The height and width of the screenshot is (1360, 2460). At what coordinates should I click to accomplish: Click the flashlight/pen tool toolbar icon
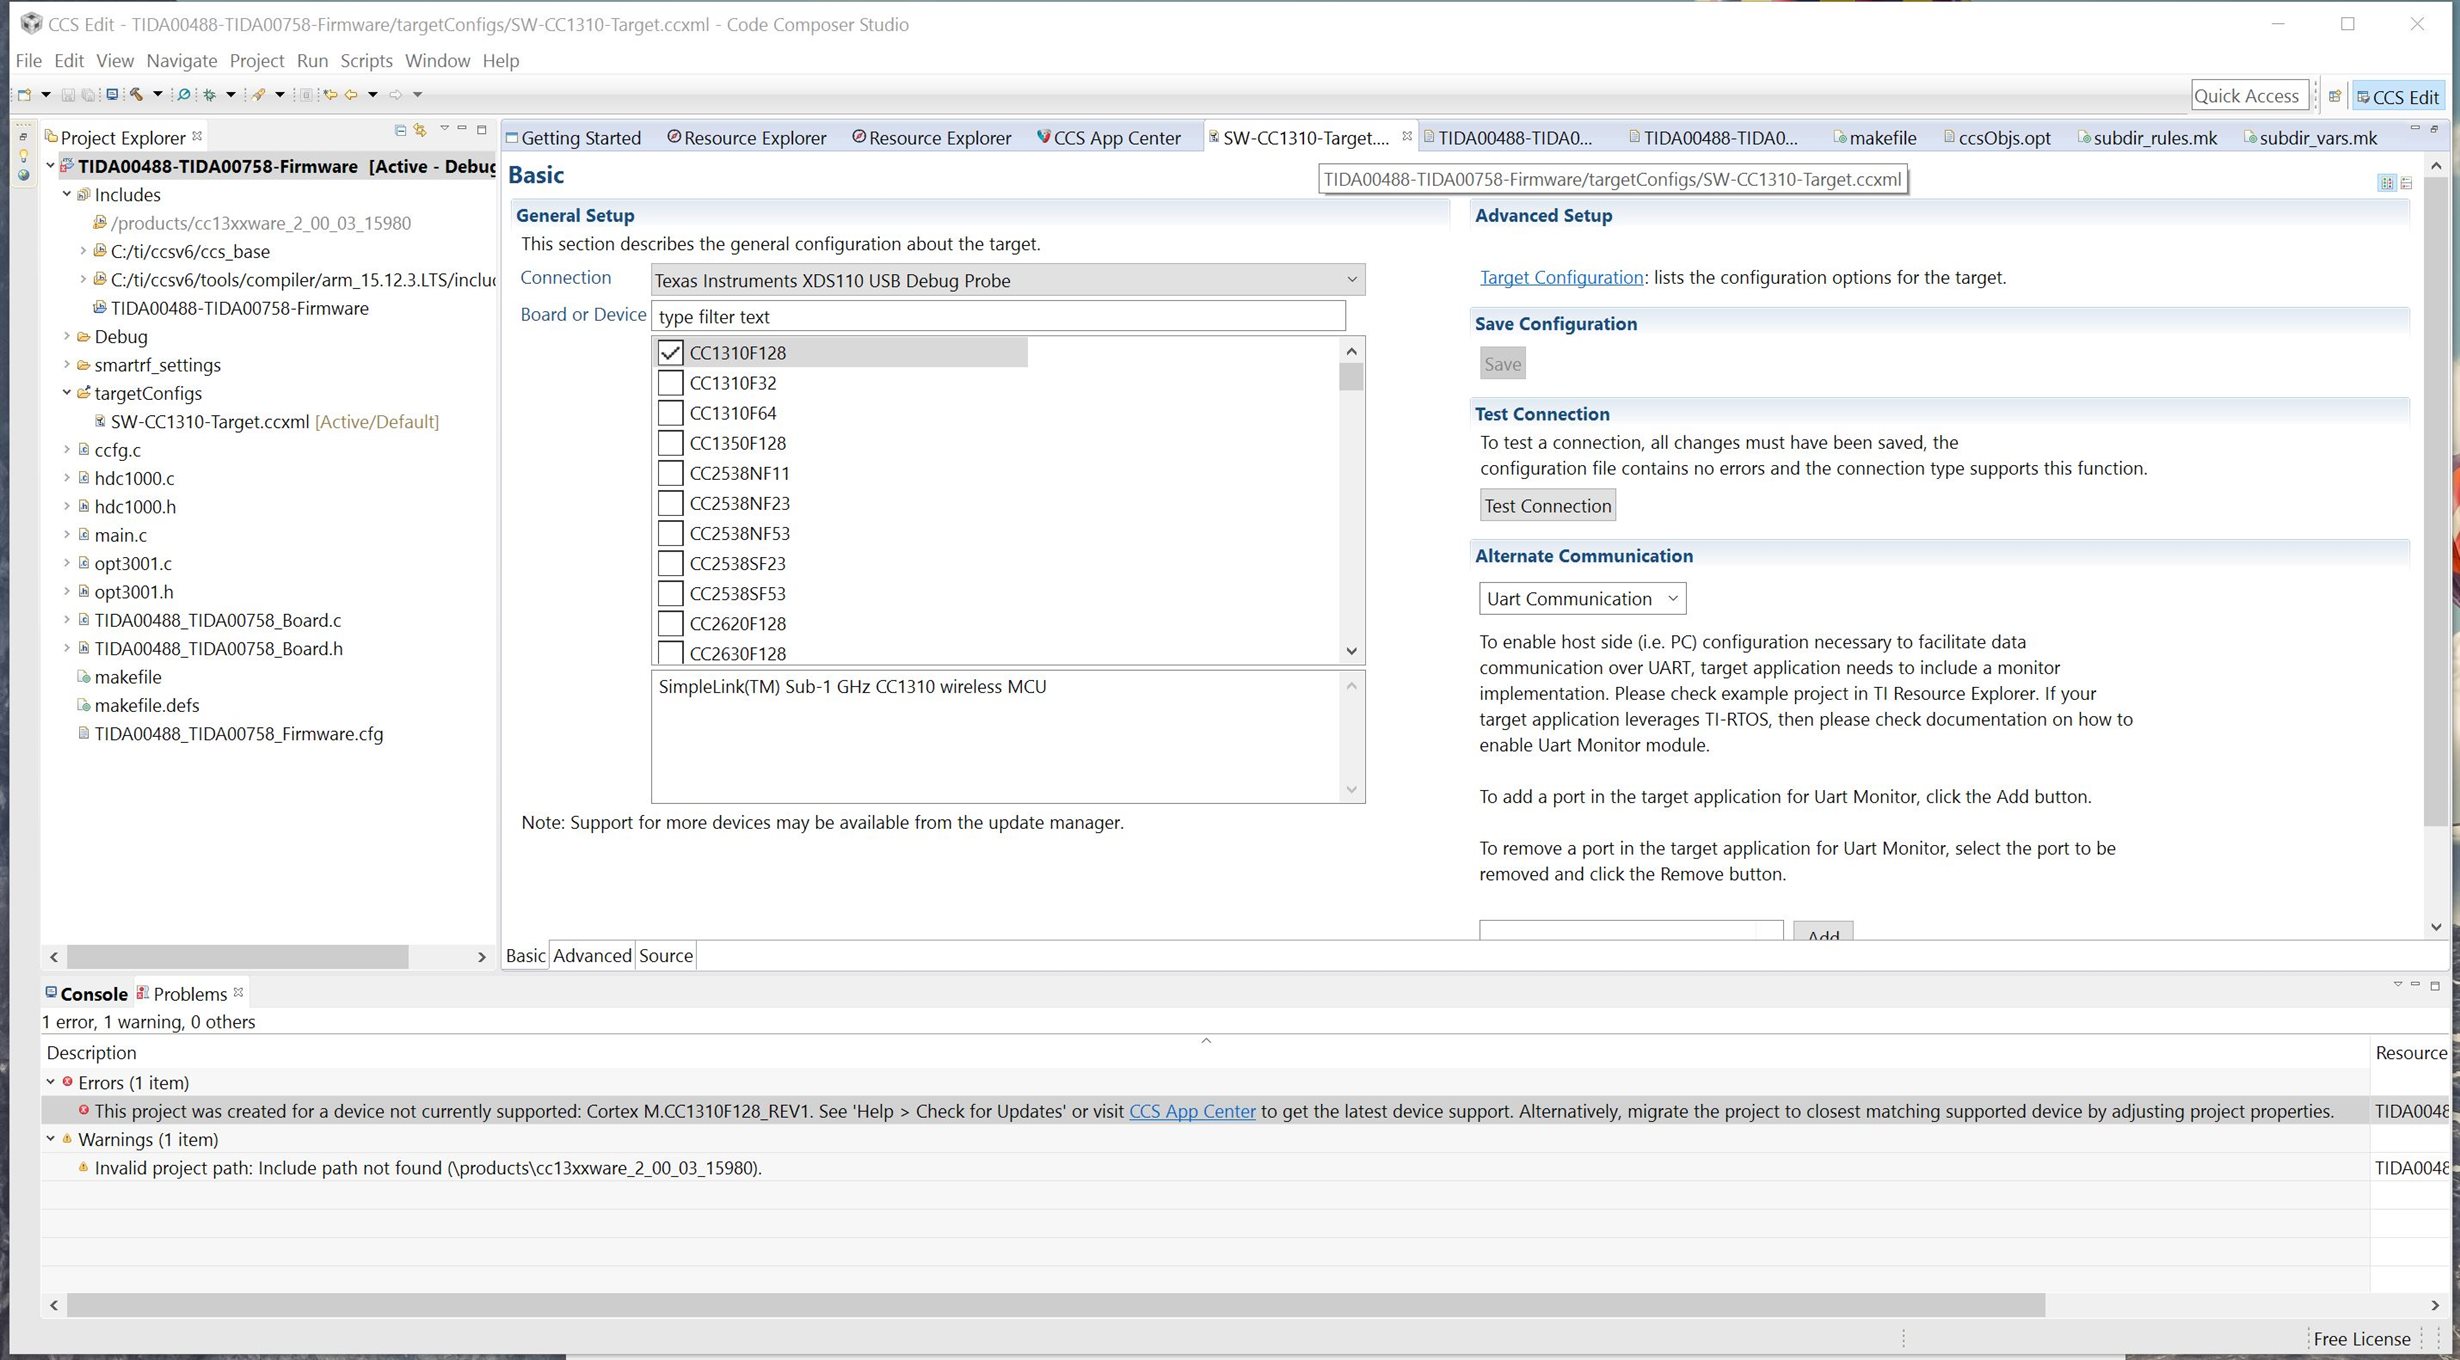[259, 95]
